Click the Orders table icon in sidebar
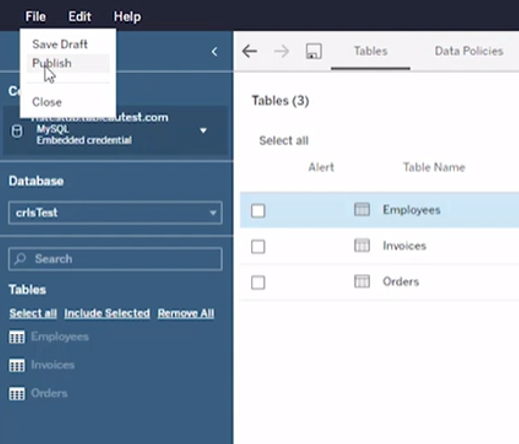 point(17,393)
